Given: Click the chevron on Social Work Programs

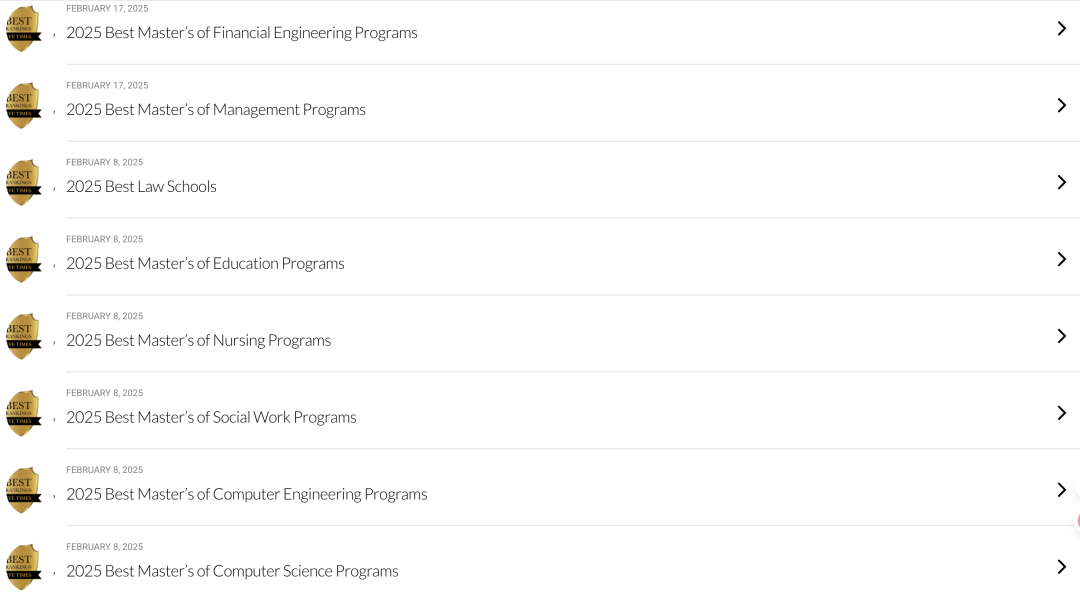Looking at the screenshot, I should [1061, 413].
